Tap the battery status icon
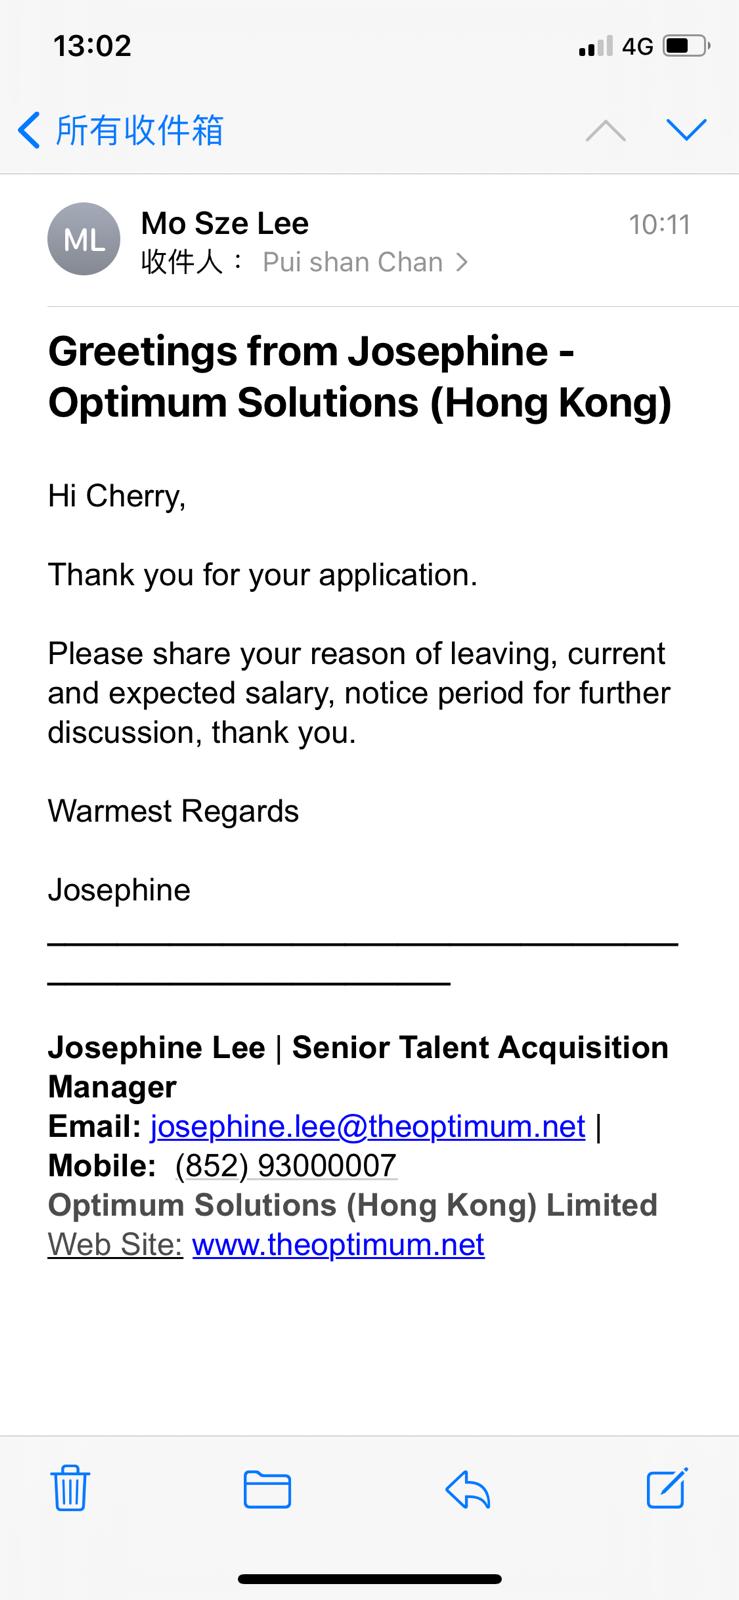 [686, 46]
